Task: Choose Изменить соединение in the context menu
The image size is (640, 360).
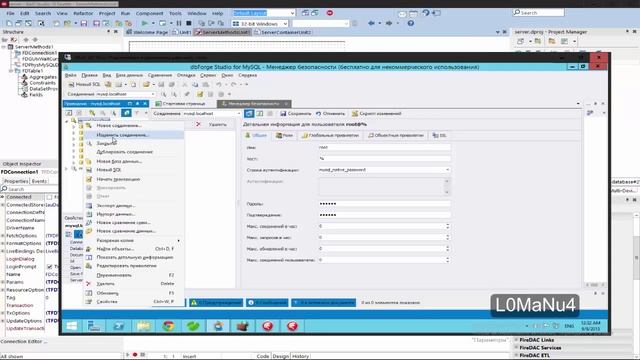Action: pos(135,135)
